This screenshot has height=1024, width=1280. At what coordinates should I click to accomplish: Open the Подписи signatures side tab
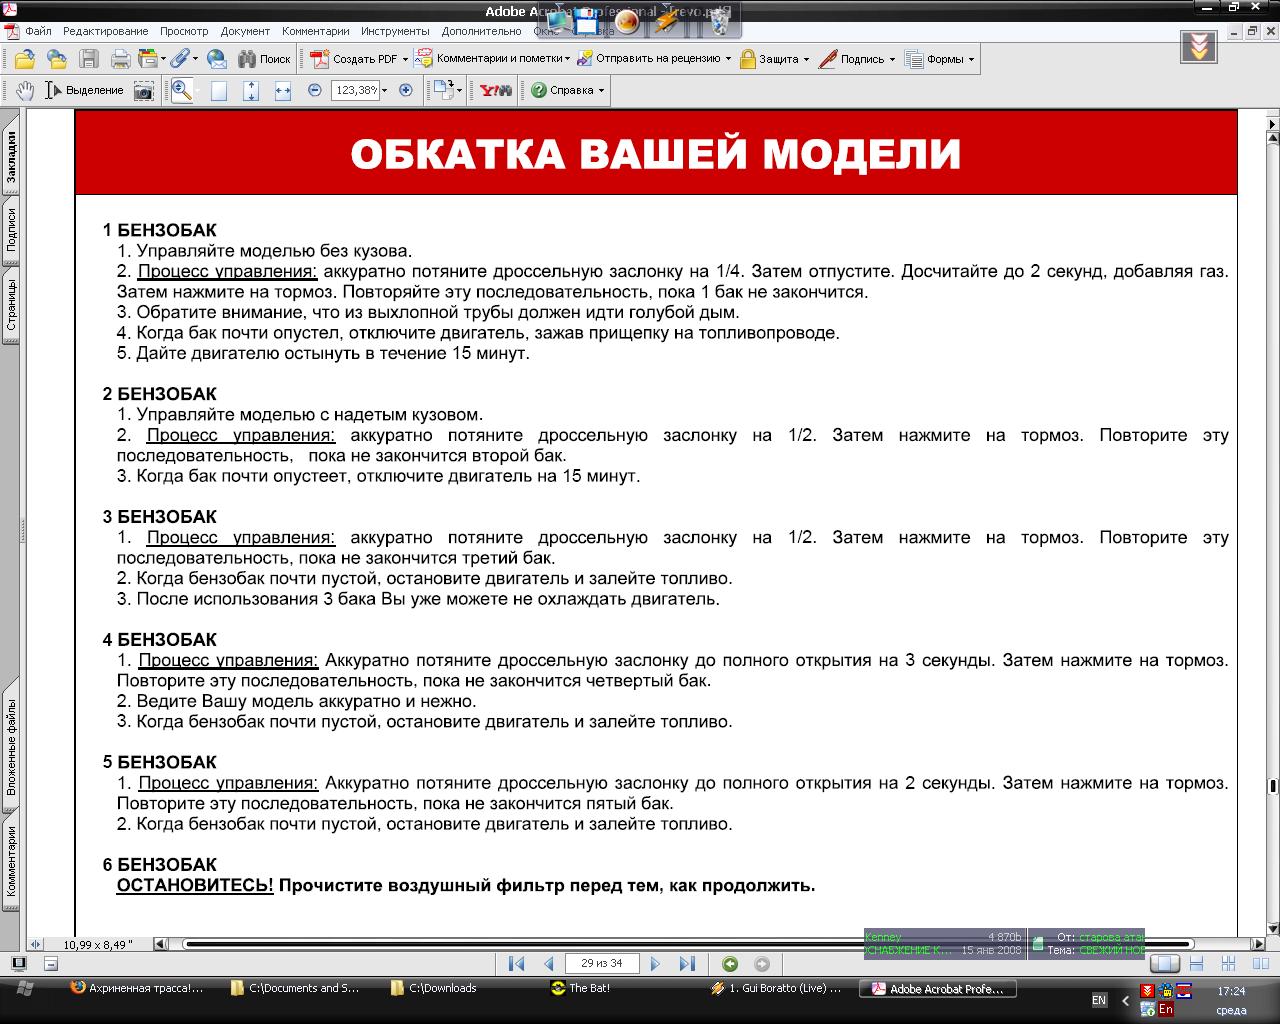10,230
